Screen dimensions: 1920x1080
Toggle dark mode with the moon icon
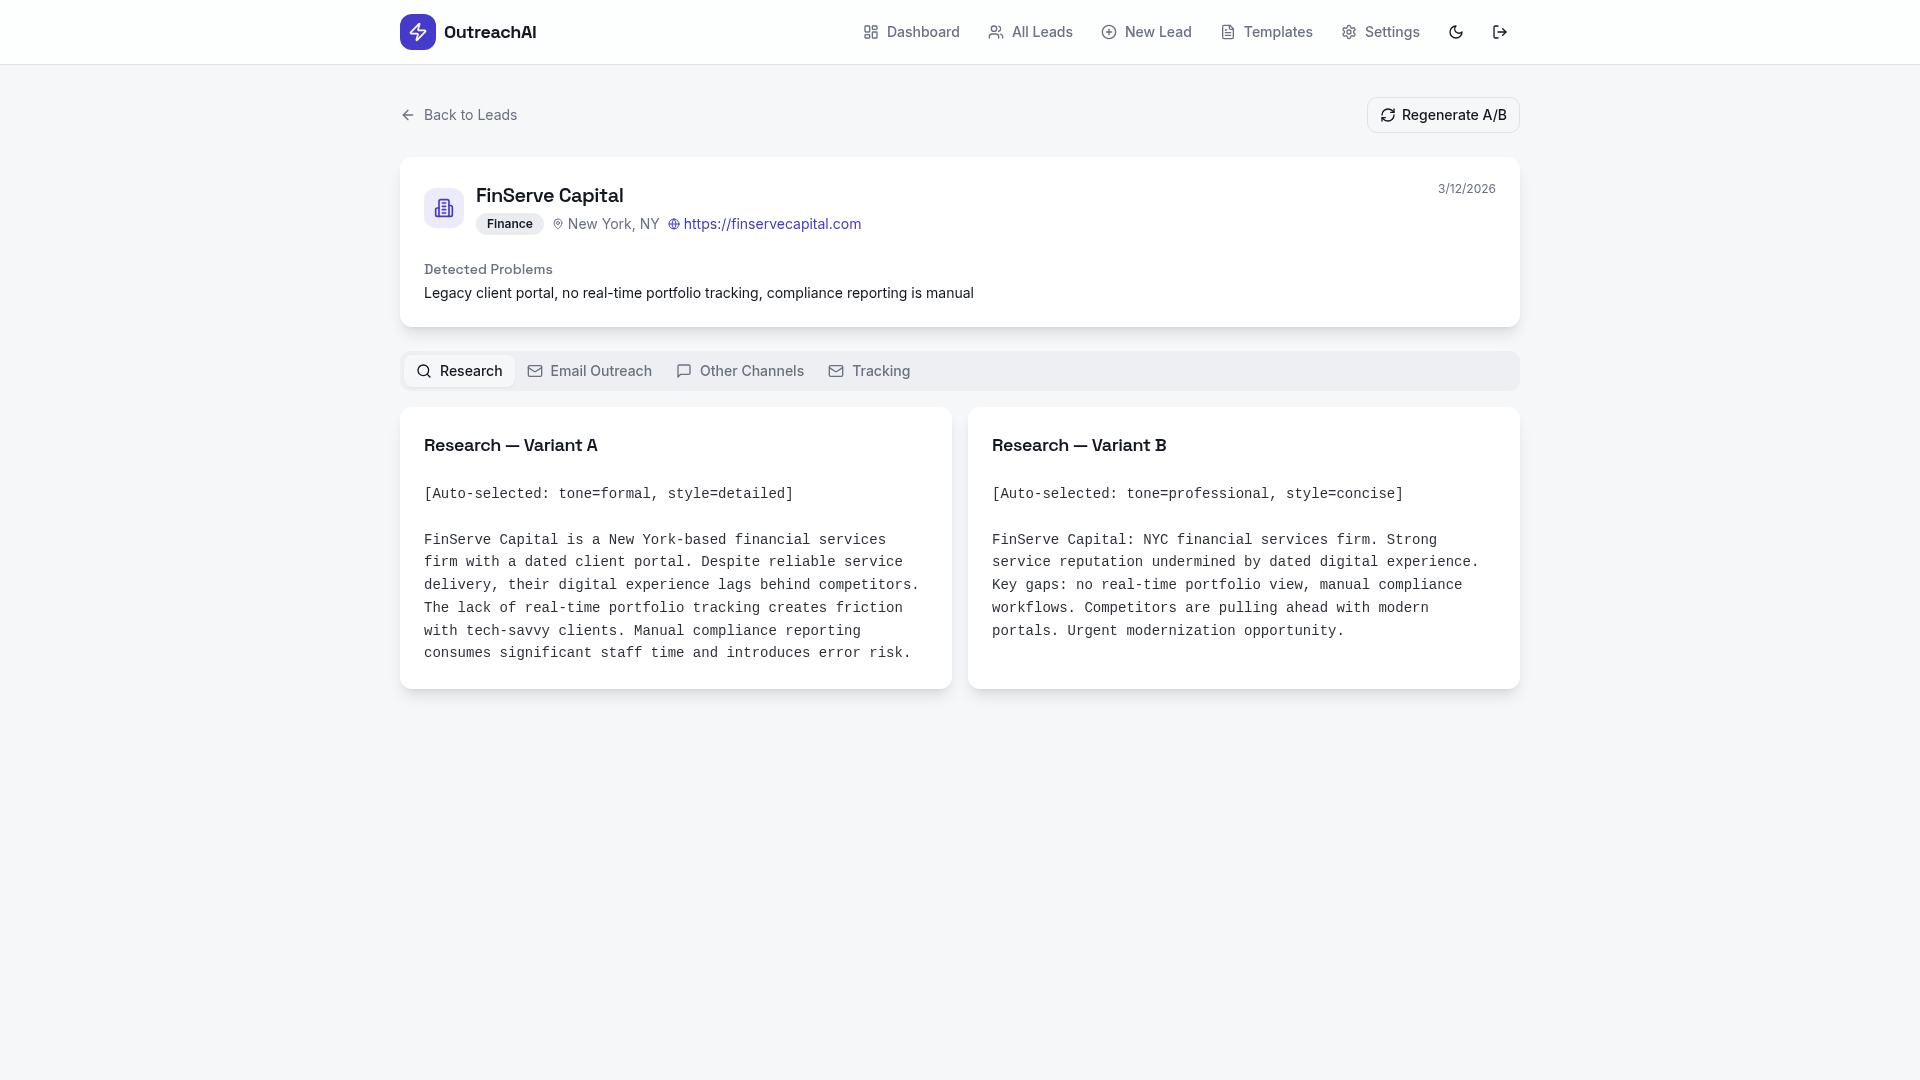1456,32
